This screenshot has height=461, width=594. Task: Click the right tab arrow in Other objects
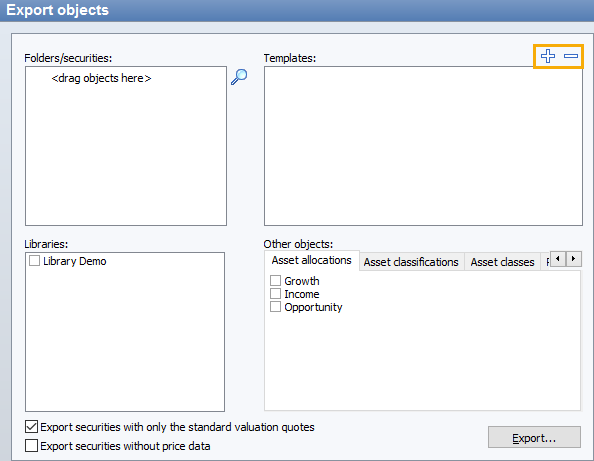[x=573, y=259]
